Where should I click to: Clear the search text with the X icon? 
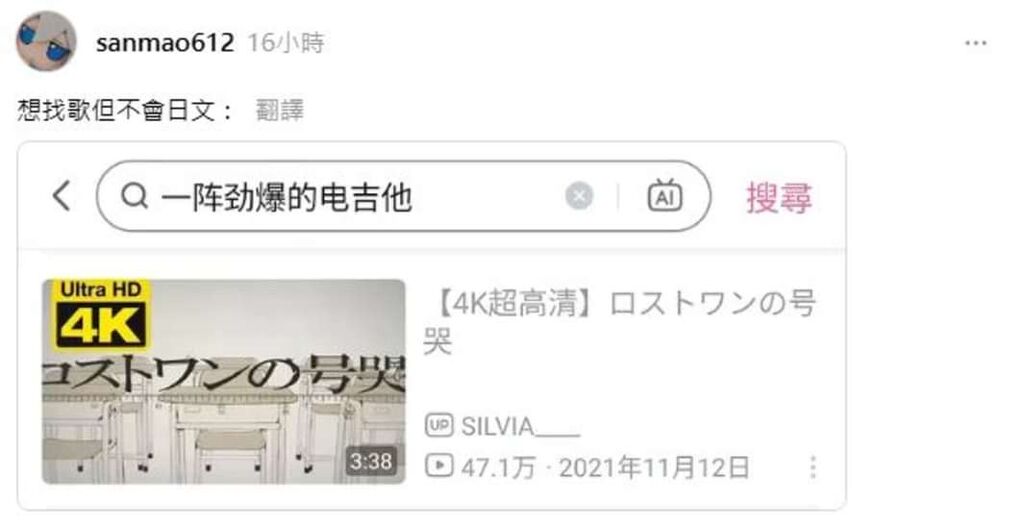click(579, 196)
